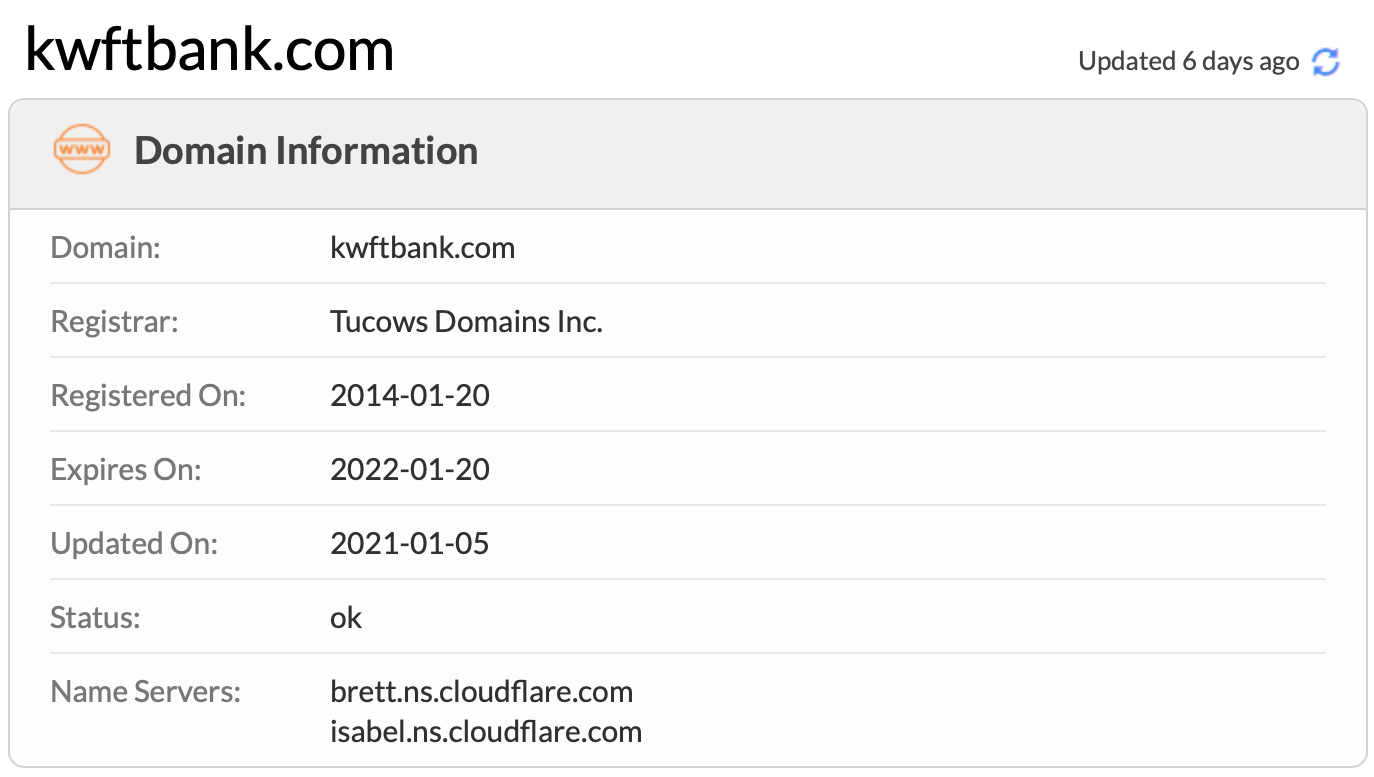Click the registration date 2014-01-20
The height and width of the screenshot is (777, 1374).
(410, 396)
